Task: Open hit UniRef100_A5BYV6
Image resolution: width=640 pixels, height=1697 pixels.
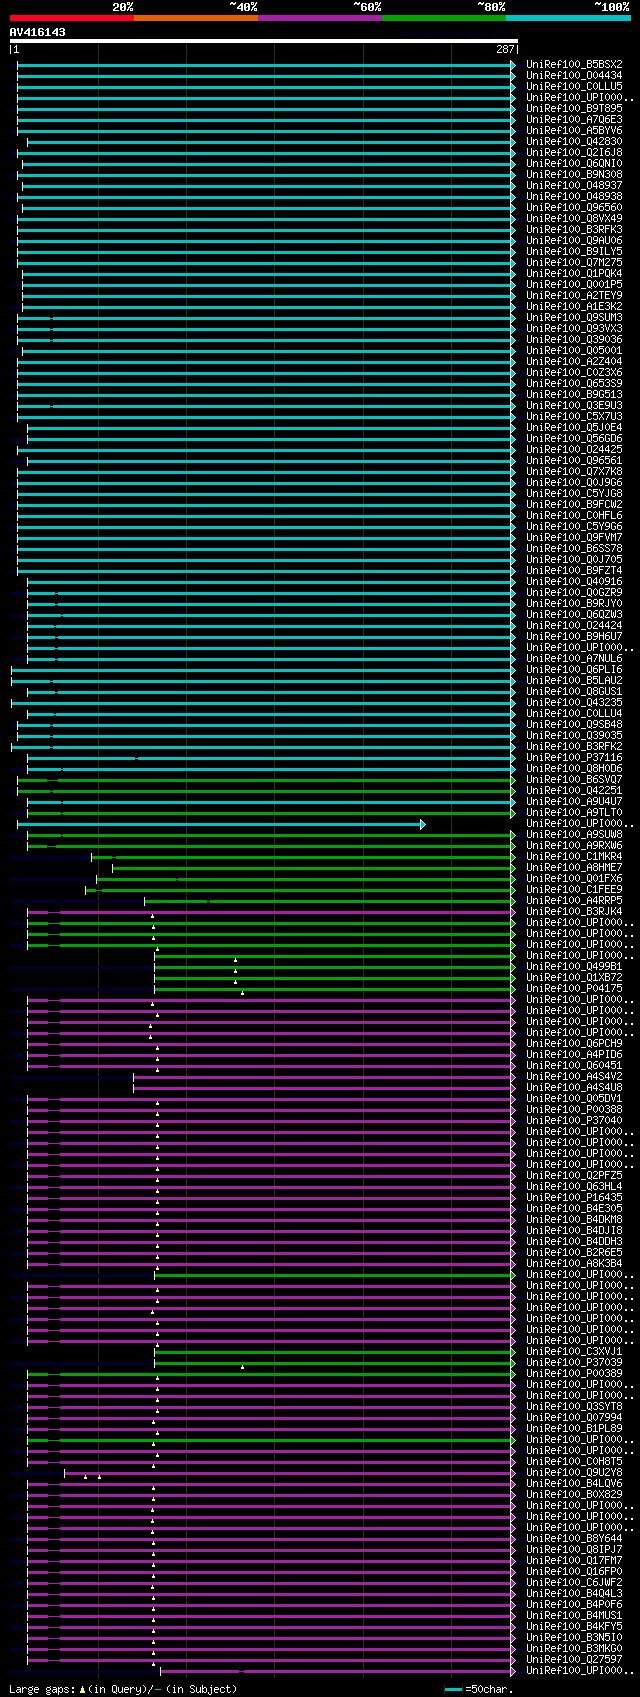Action: coord(574,130)
